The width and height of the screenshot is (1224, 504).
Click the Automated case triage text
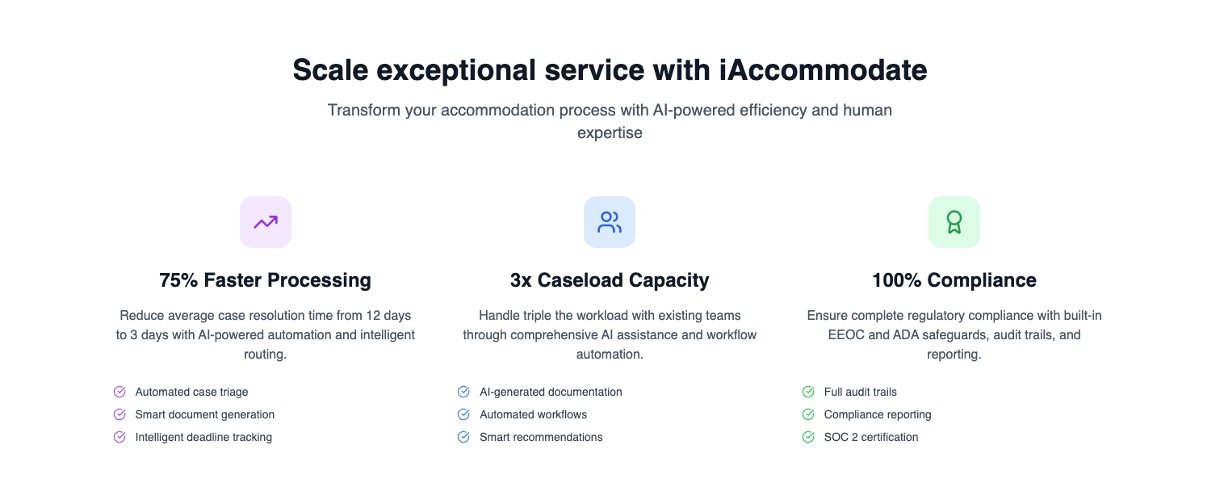[191, 392]
